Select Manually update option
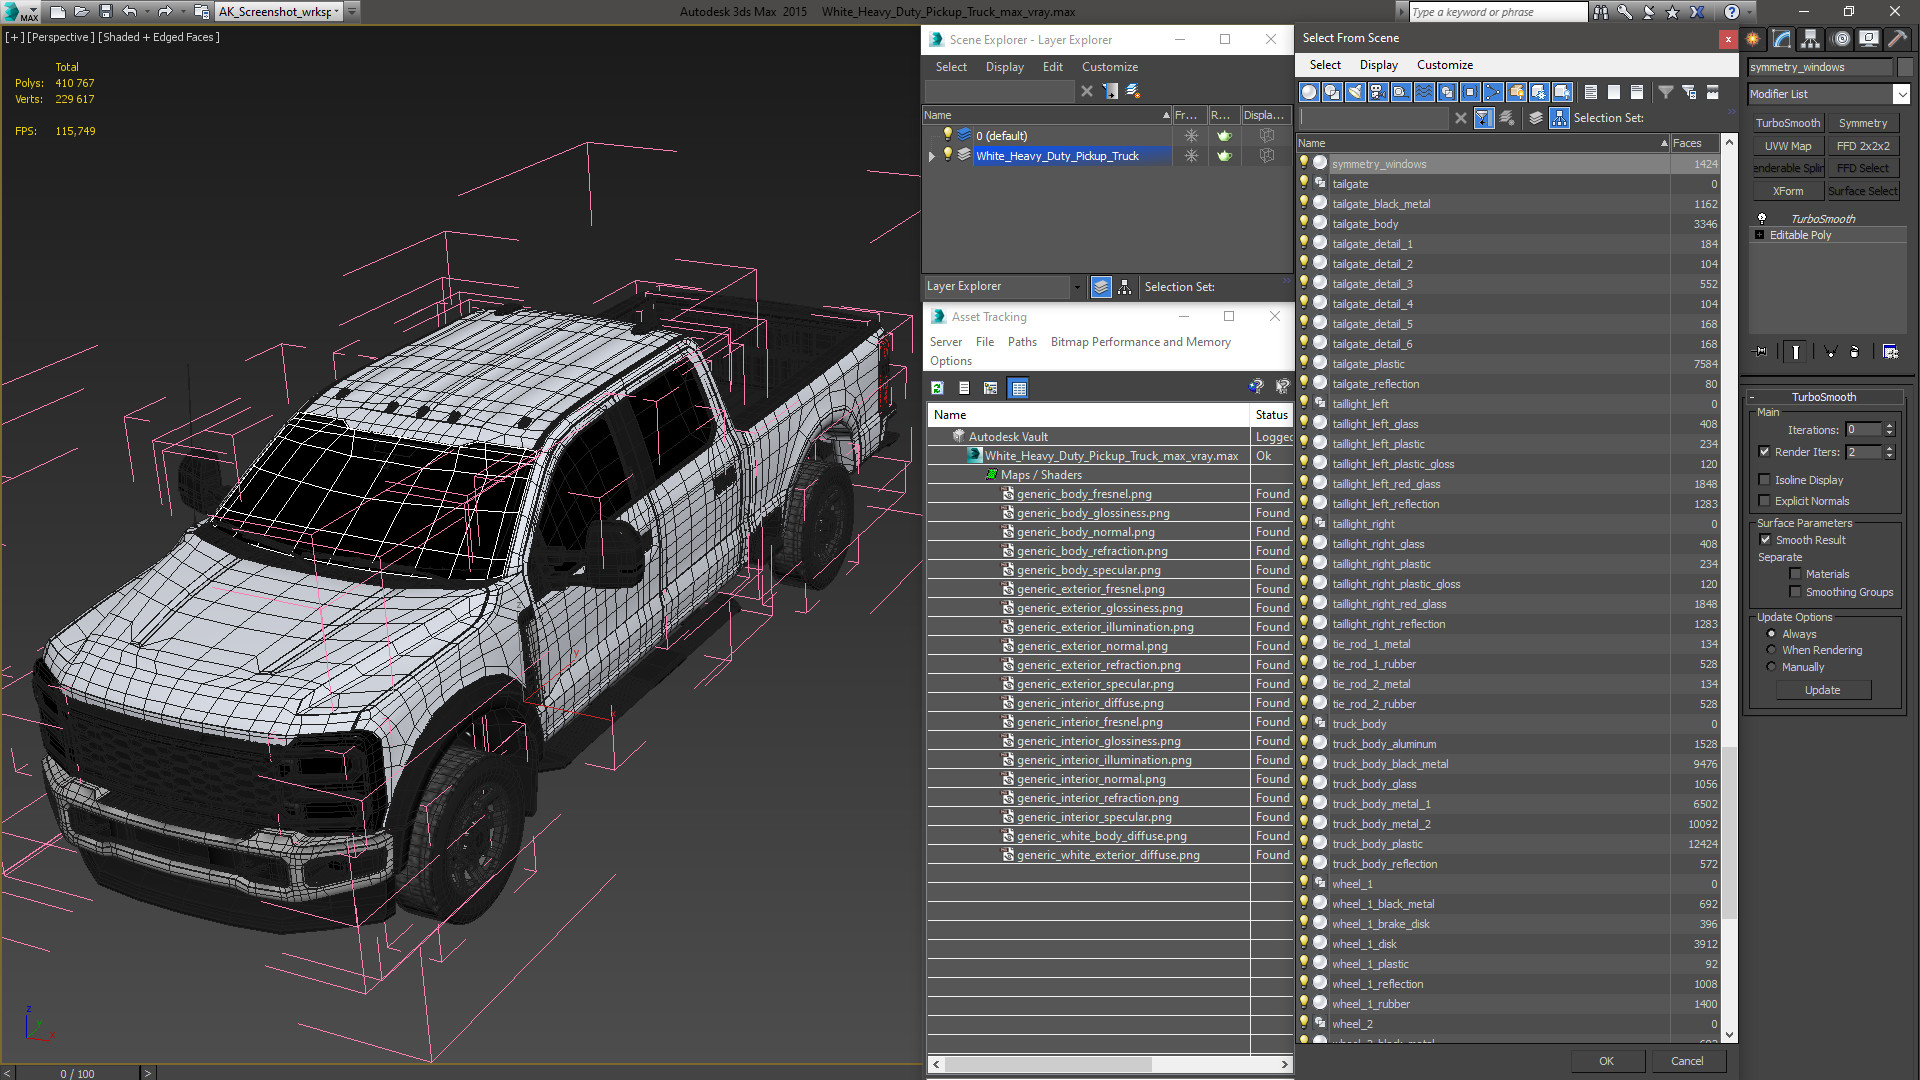 click(1771, 667)
